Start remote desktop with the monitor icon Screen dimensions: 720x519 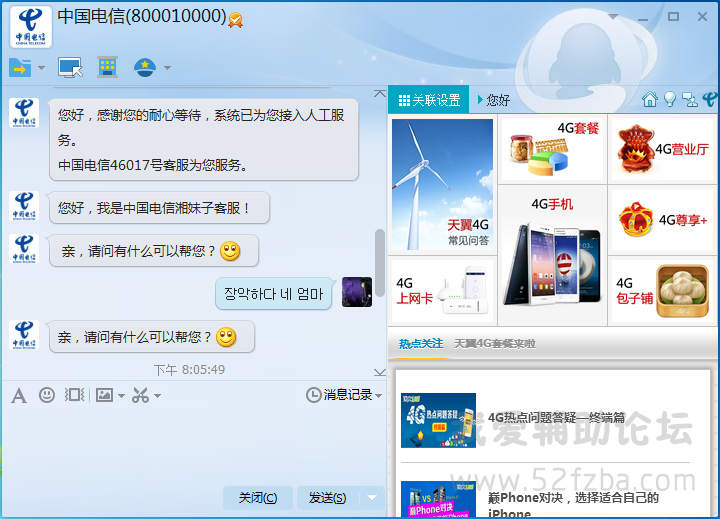[x=70, y=68]
